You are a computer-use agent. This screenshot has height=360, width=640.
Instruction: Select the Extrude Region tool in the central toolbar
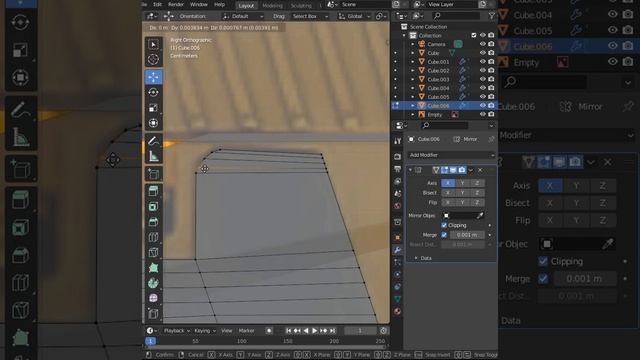point(153,191)
